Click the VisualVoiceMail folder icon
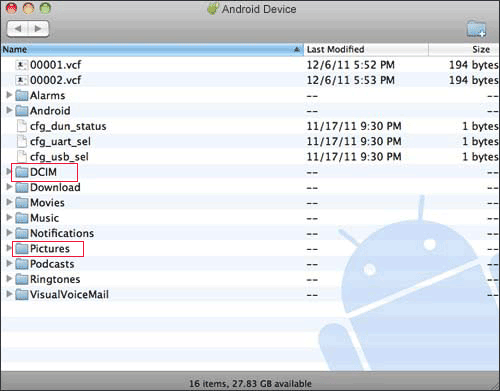Screen dimensions: 500x391 (x=22, y=295)
